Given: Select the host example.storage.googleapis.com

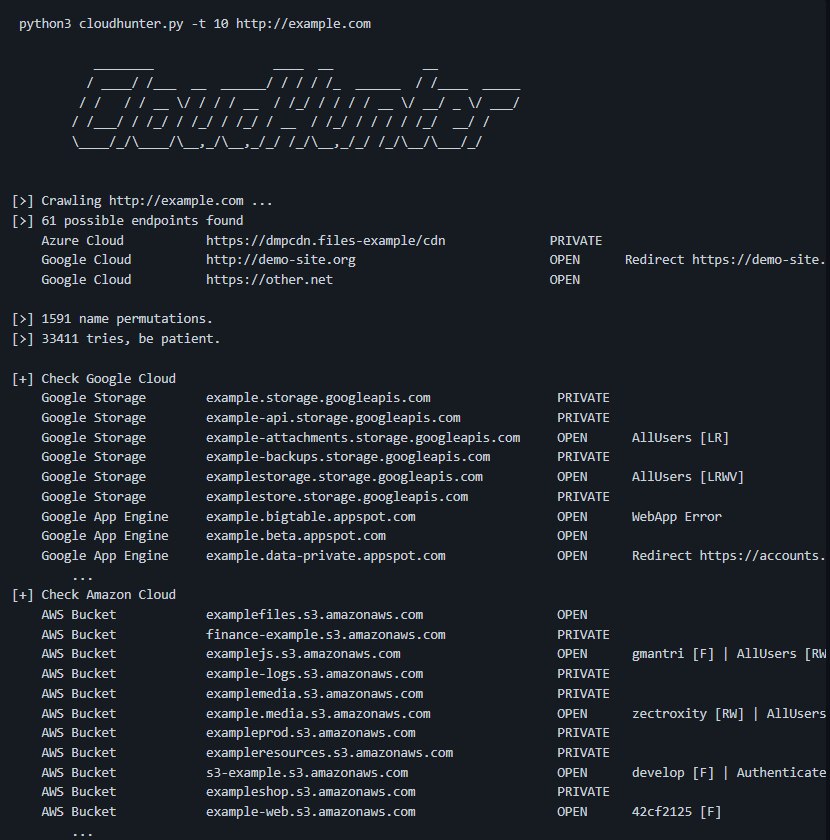Looking at the screenshot, I should tap(318, 398).
